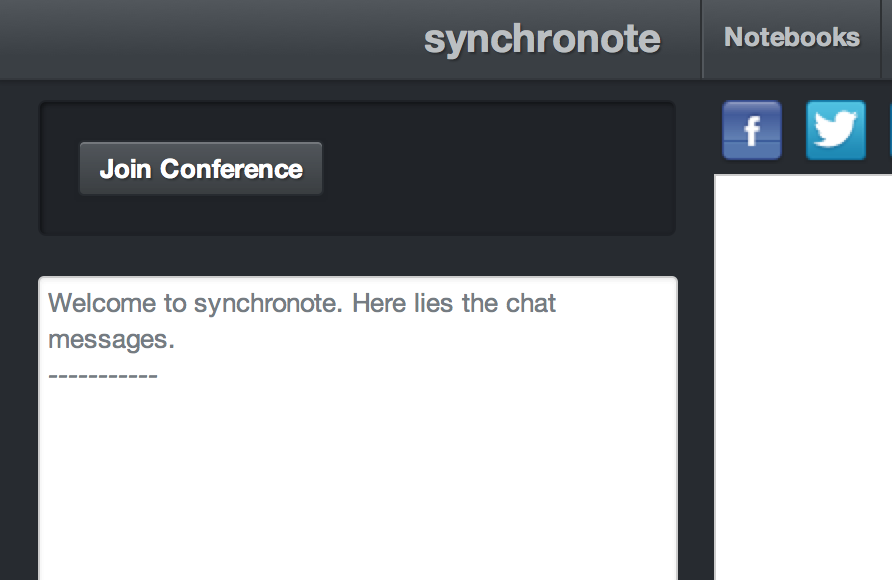Viewport: 892px width, 580px height.
Task: Tweet this notebook using the Twitter icon
Action: point(835,130)
